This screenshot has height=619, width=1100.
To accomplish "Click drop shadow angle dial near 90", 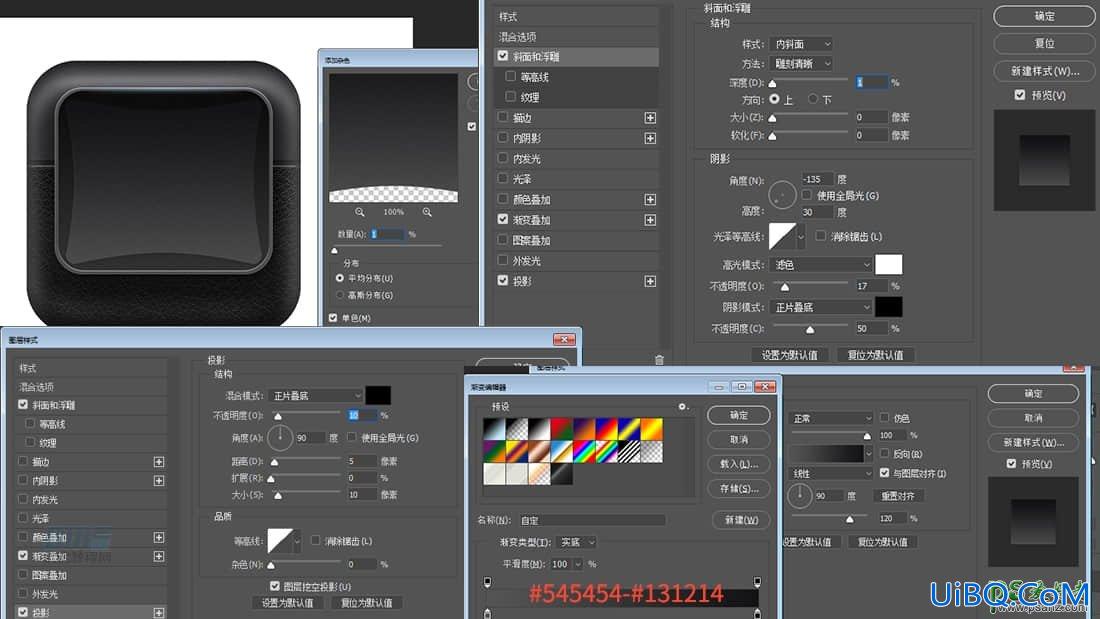I will 280,437.
